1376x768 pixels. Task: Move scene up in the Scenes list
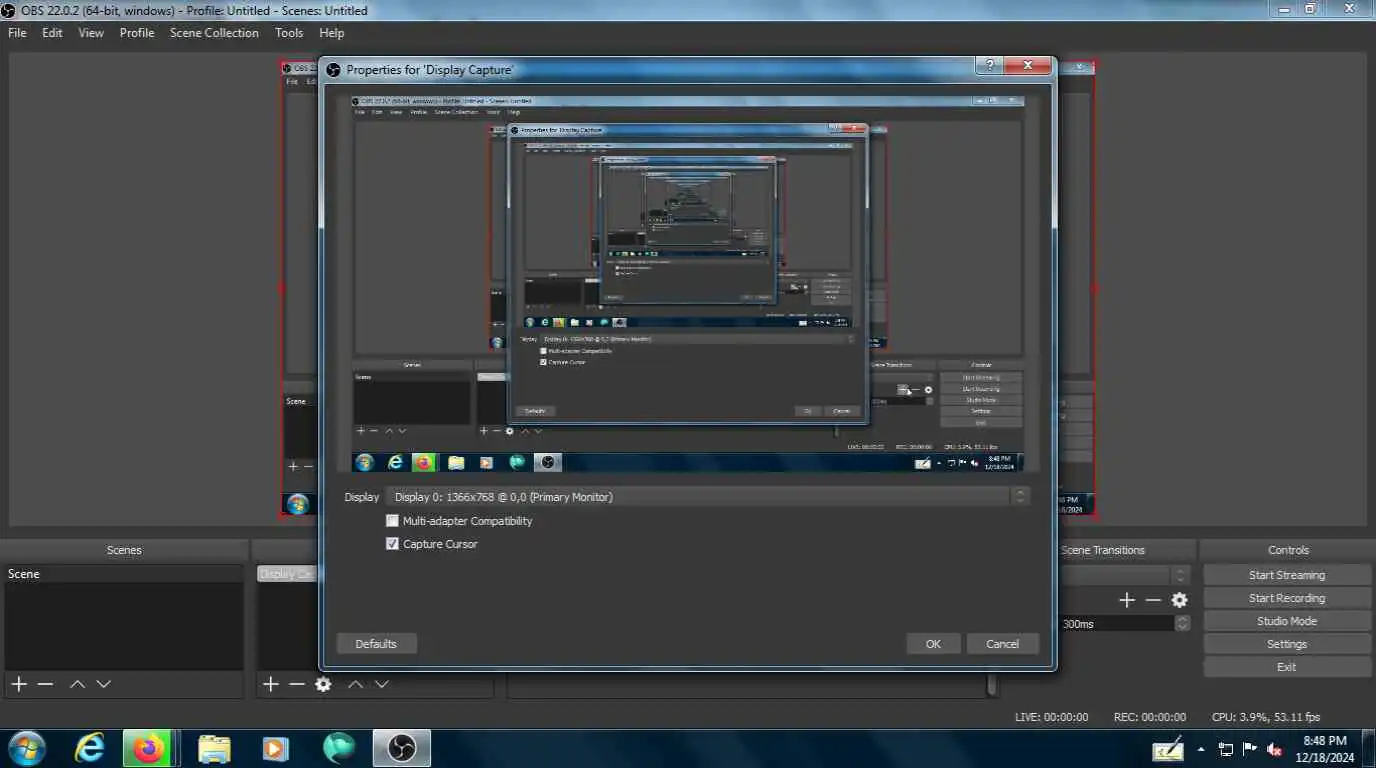point(77,684)
